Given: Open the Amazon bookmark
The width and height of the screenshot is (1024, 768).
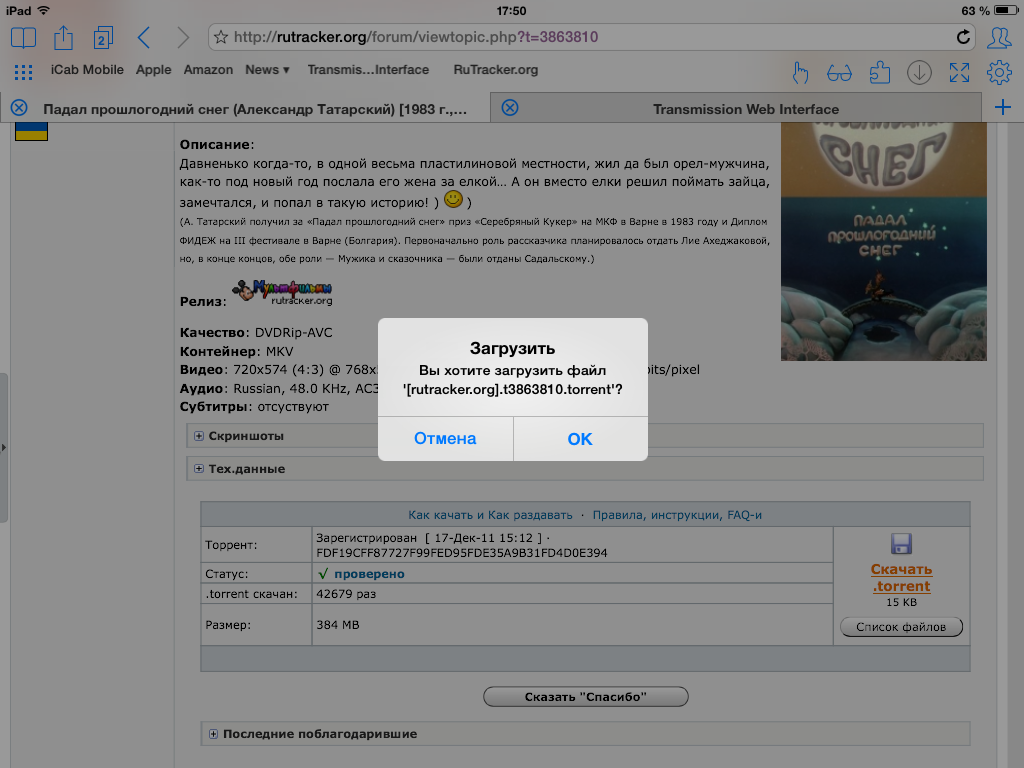Looking at the screenshot, I should tap(208, 70).
